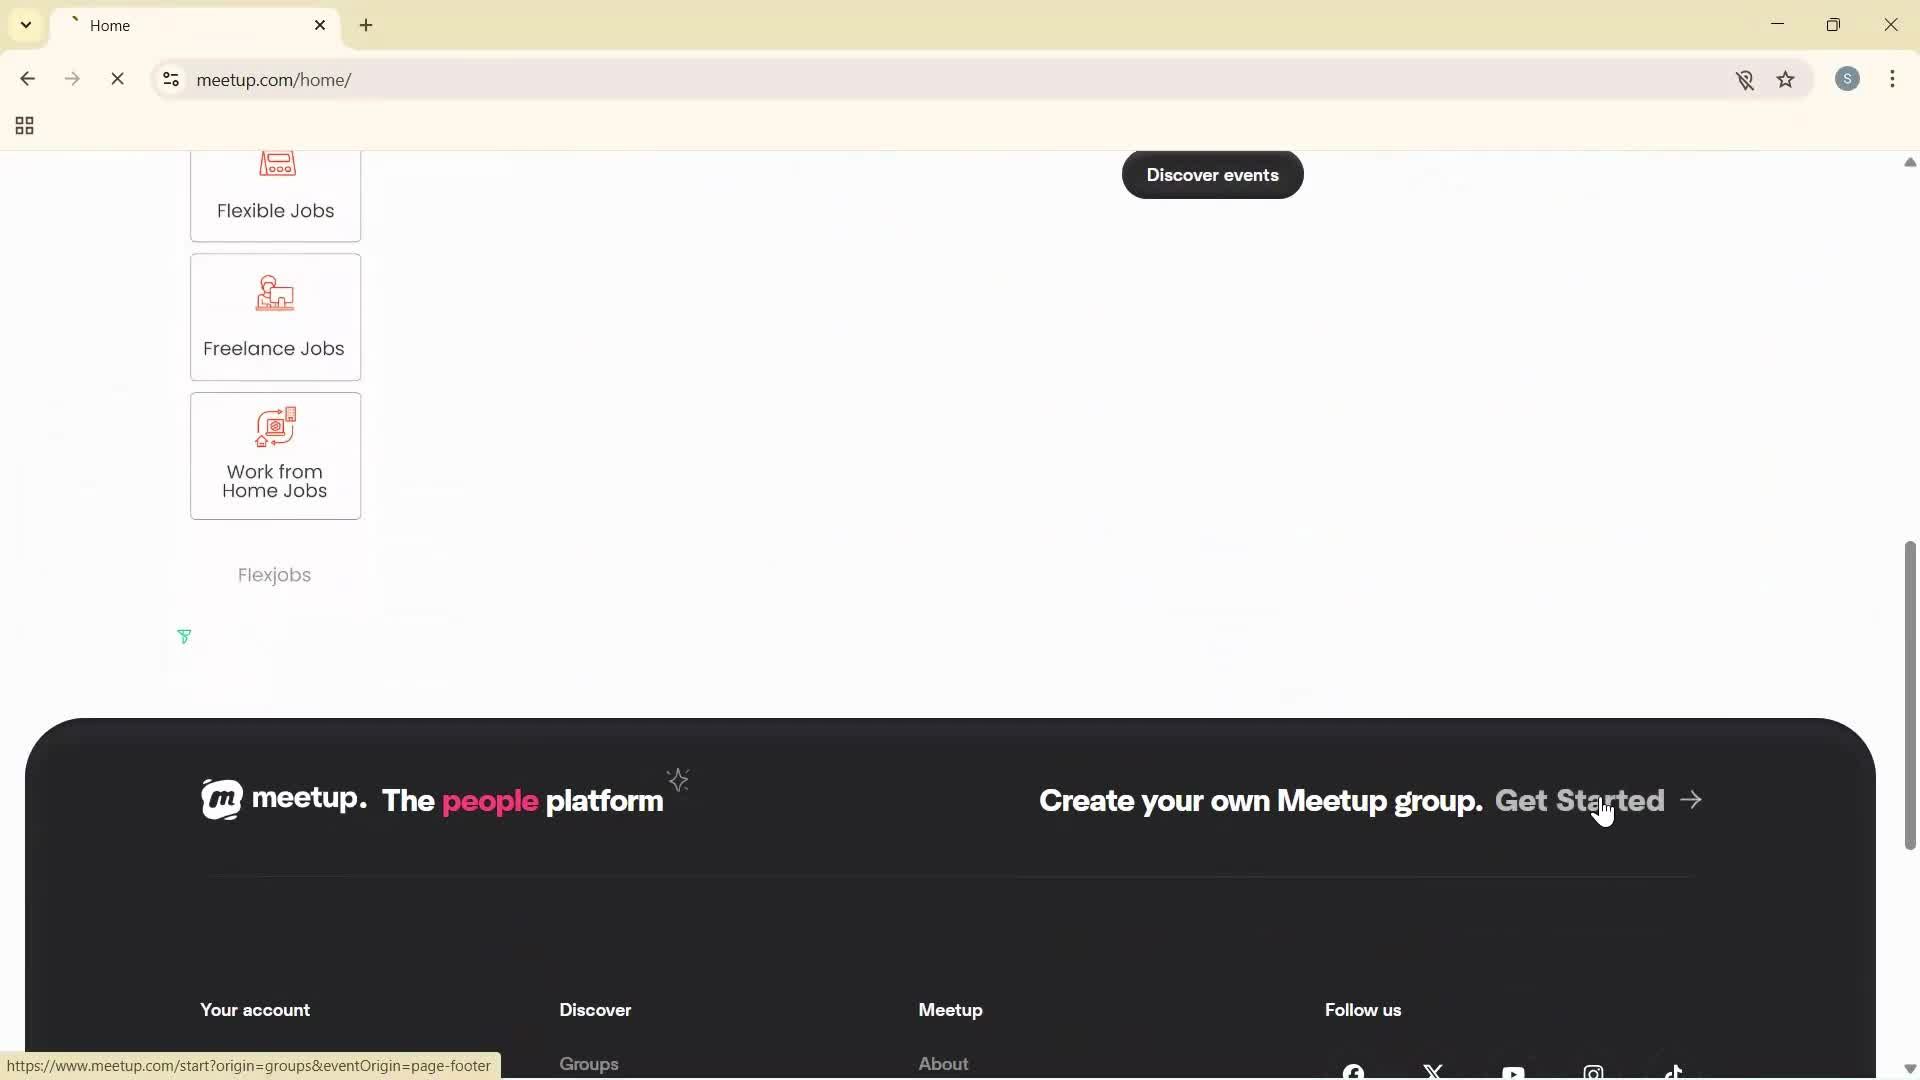Click the Freelance Jobs desk icon
1920x1080 pixels.
click(275, 293)
